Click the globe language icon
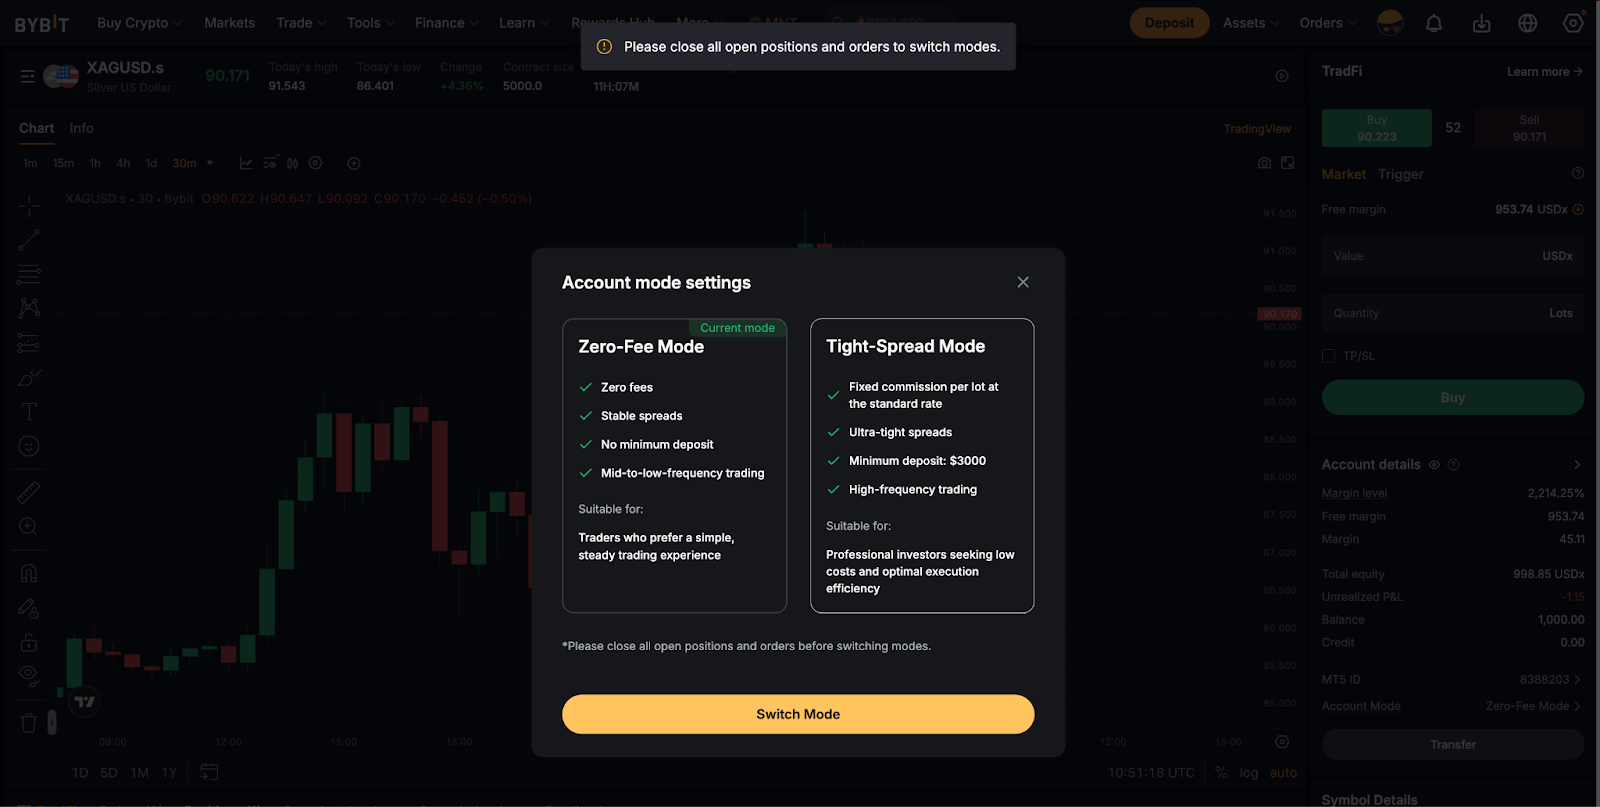 [x=1527, y=23]
